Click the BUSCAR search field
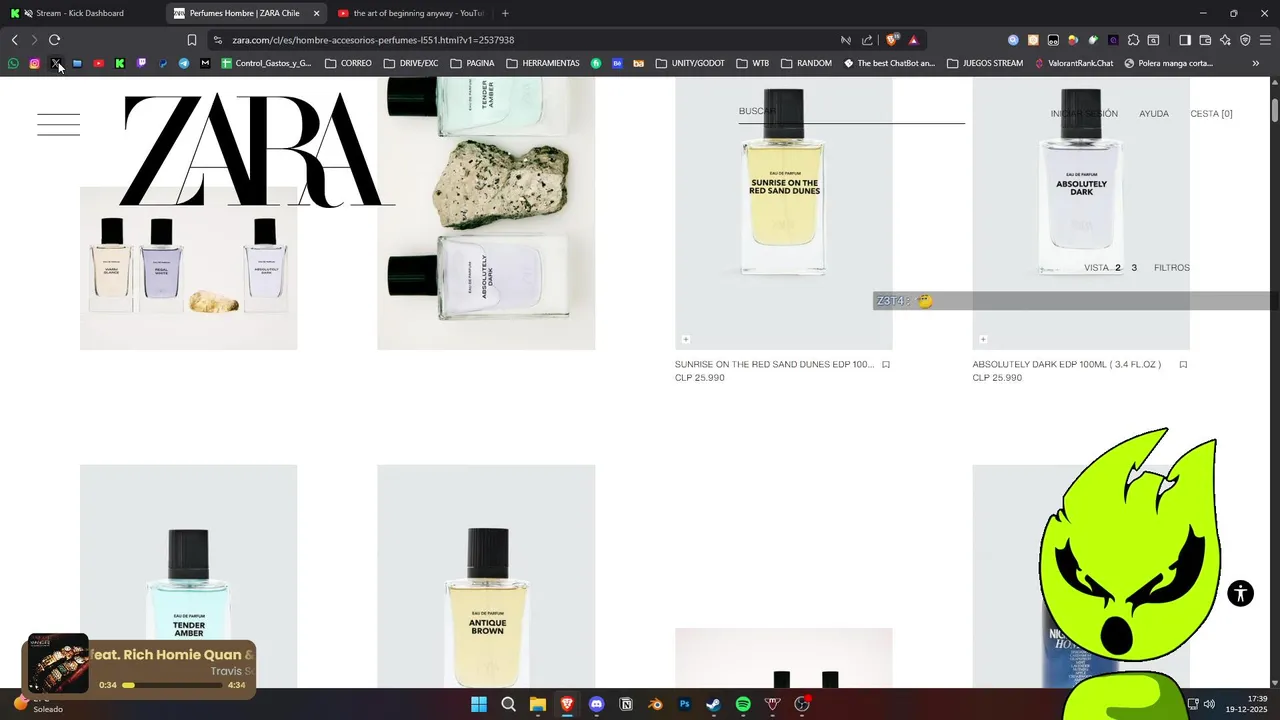The image size is (1280, 720). (x=851, y=112)
